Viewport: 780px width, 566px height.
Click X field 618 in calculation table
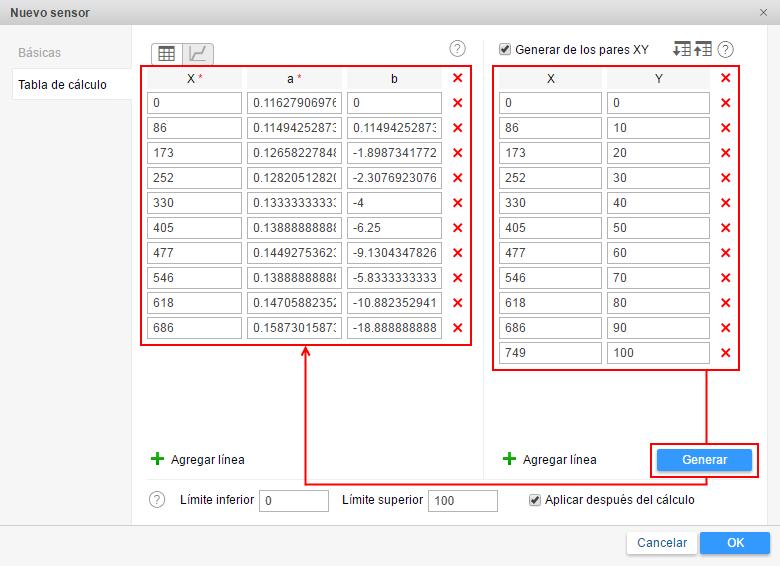[x=195, y=303]
